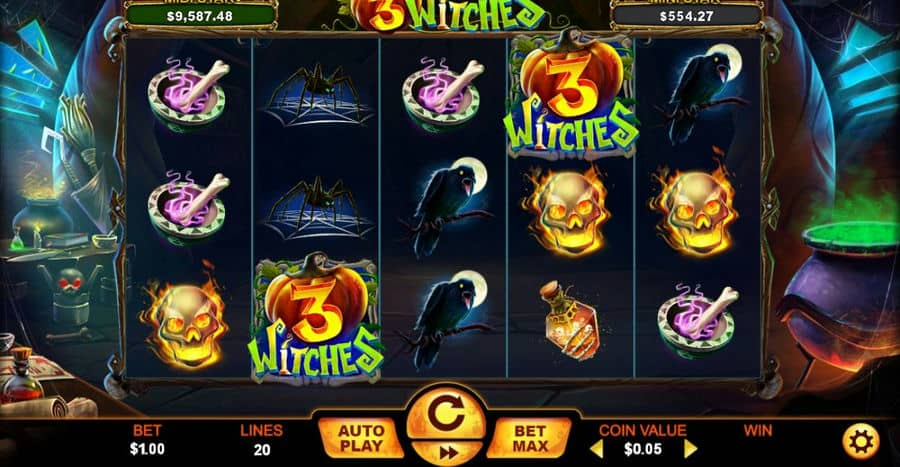900x467 pixels.
Task: Click the Lines value showing 20
Action: (x=262, y=450)
